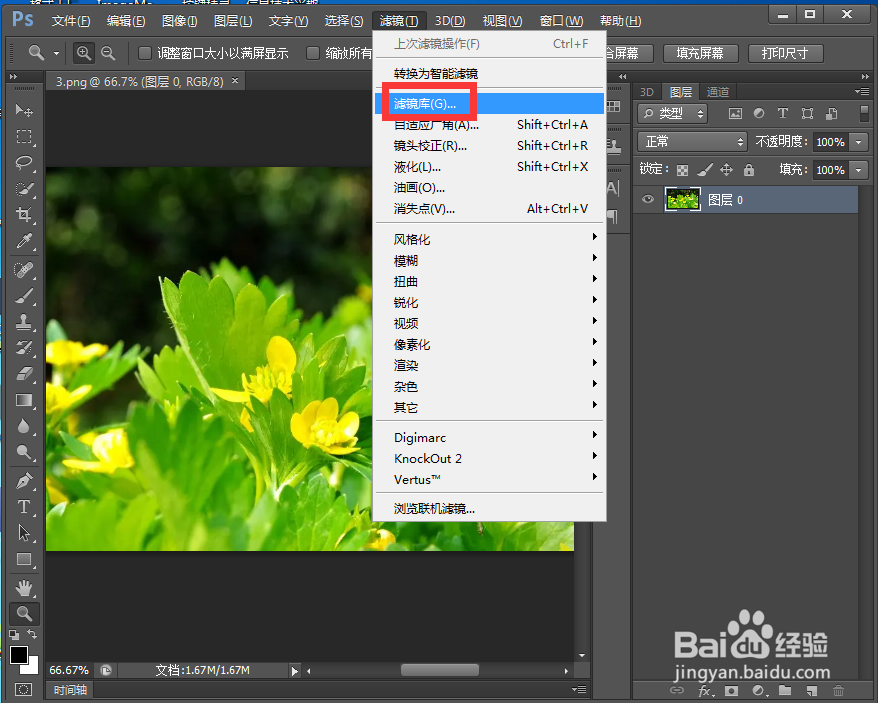Select the Eraser tool
Screen dimensions: 878x703
[24, 375]
